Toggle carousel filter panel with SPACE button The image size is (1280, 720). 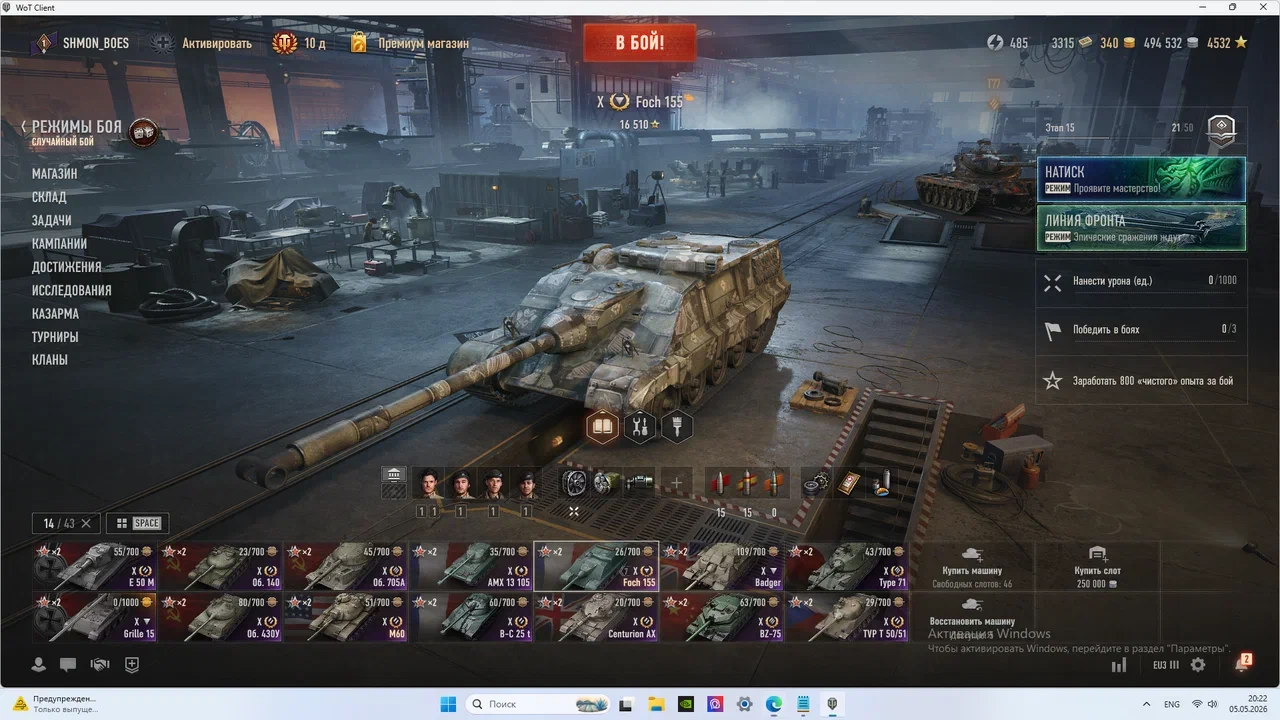pos(137,523)
